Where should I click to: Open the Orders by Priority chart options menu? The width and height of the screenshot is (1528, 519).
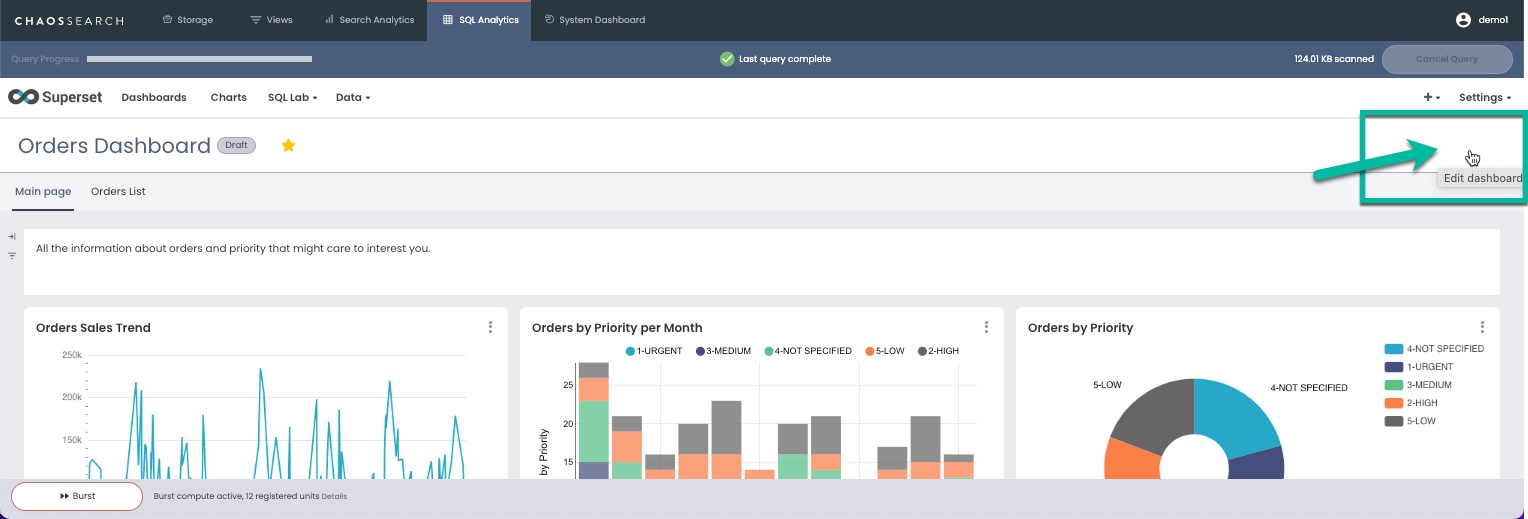coord(1482,327)
